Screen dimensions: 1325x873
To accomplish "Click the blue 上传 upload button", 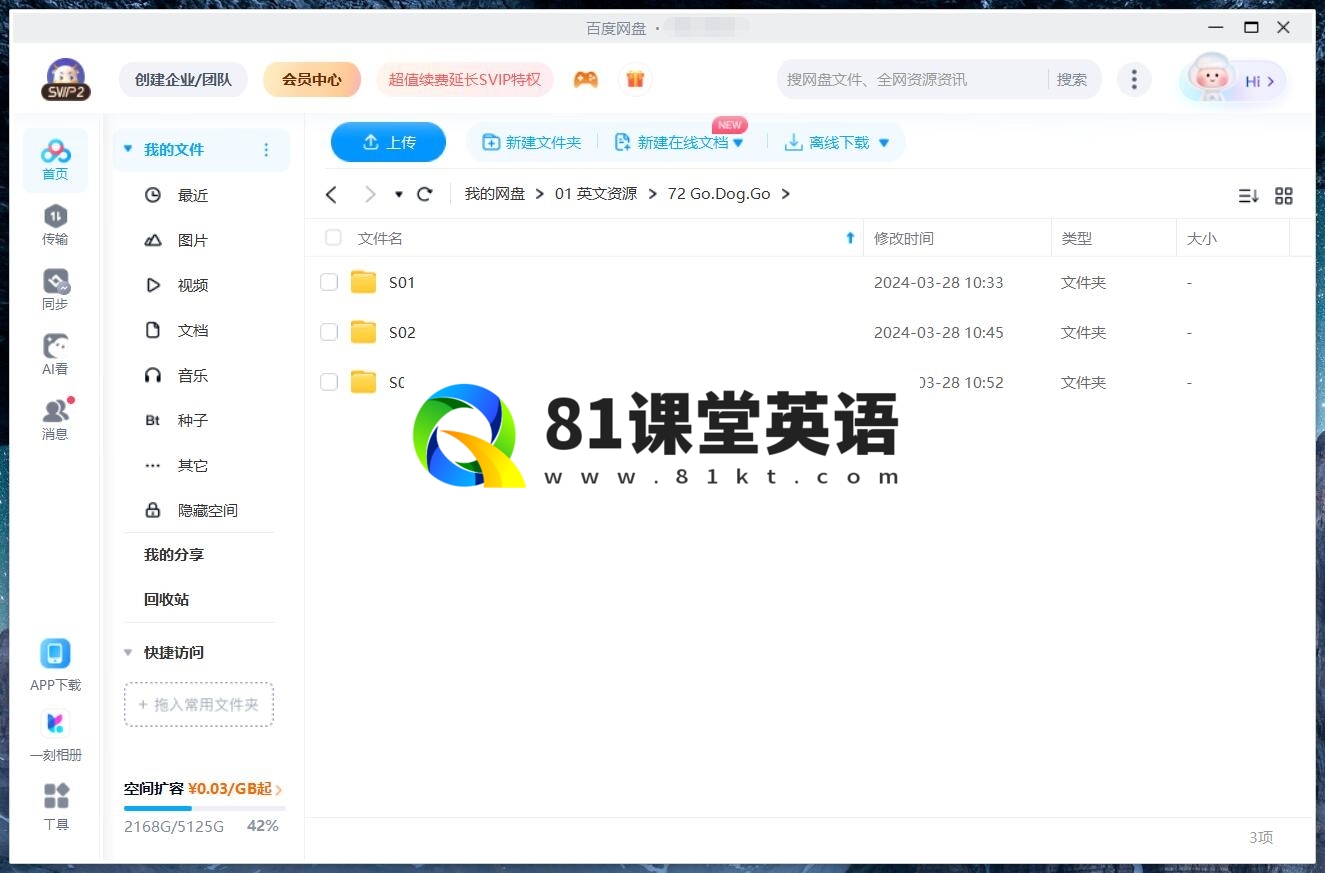I will [x=388, y=142].
